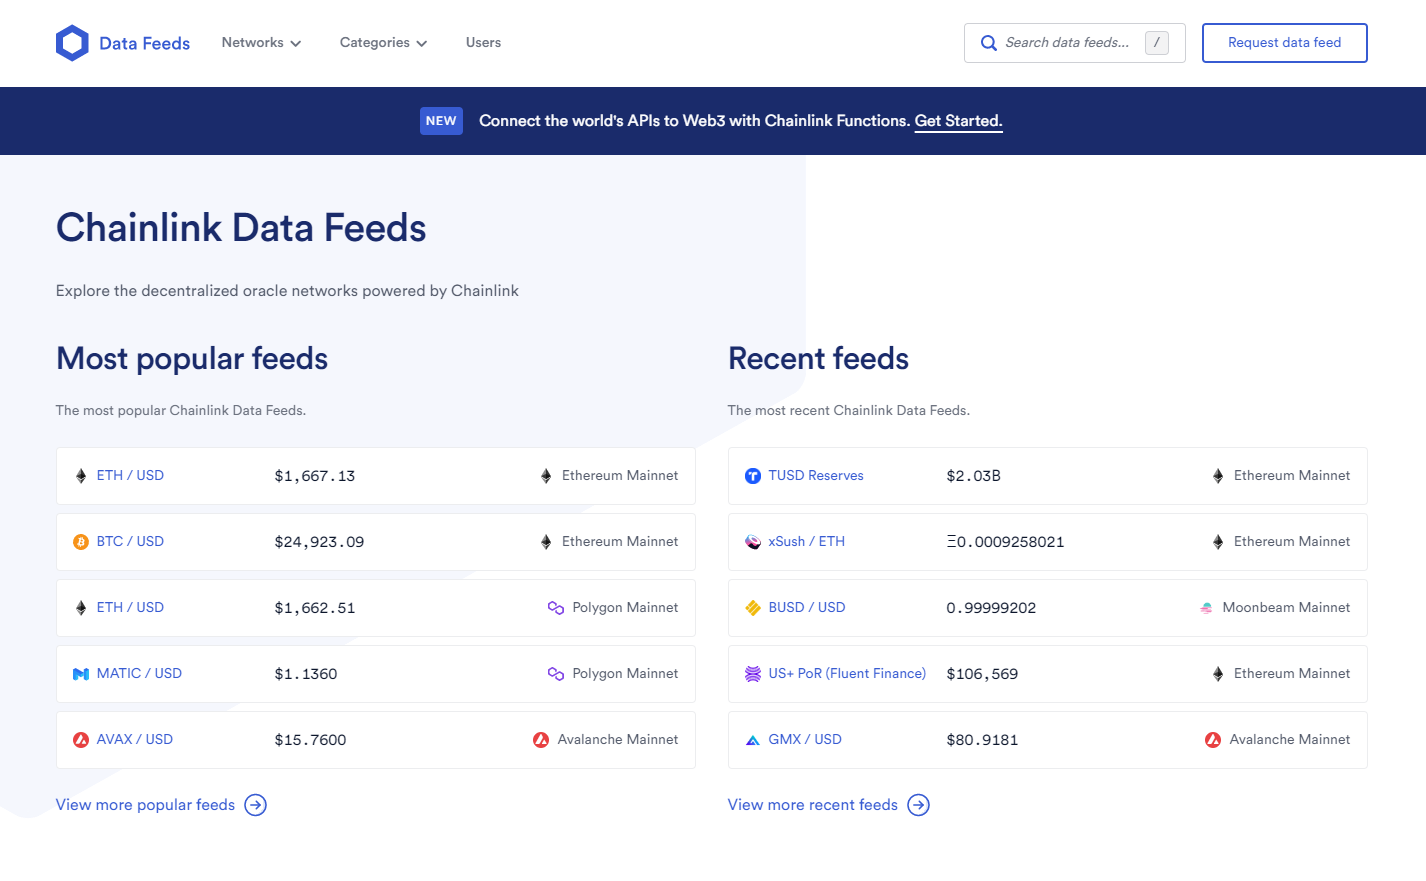1426x881 pixels.
Task: Open the Categories dropdown
Action: (382, 42)
